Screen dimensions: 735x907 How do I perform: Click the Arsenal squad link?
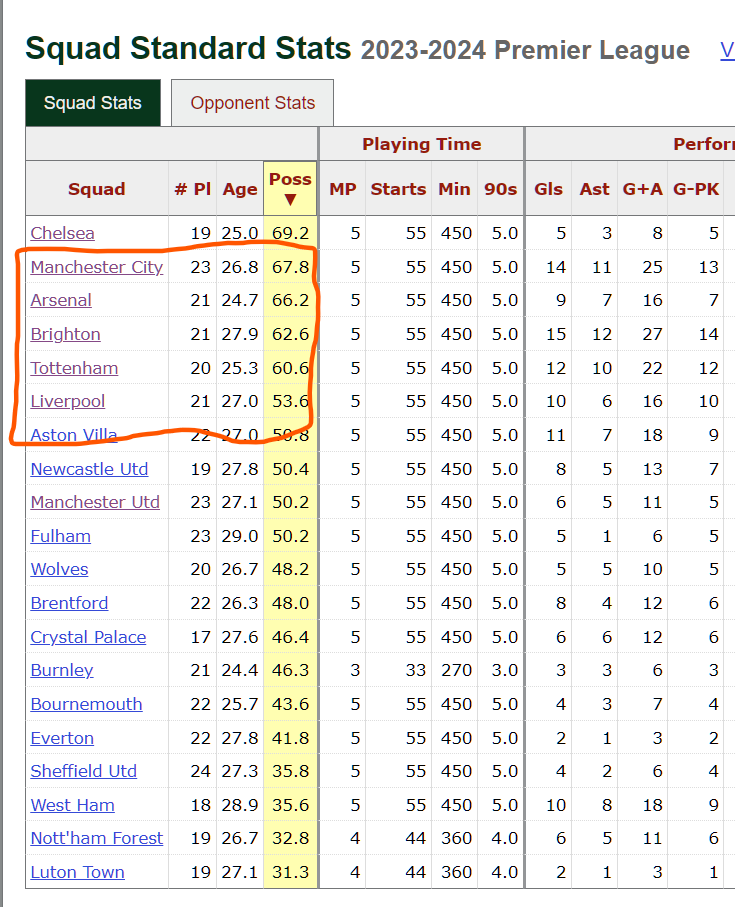pos(61,300)
